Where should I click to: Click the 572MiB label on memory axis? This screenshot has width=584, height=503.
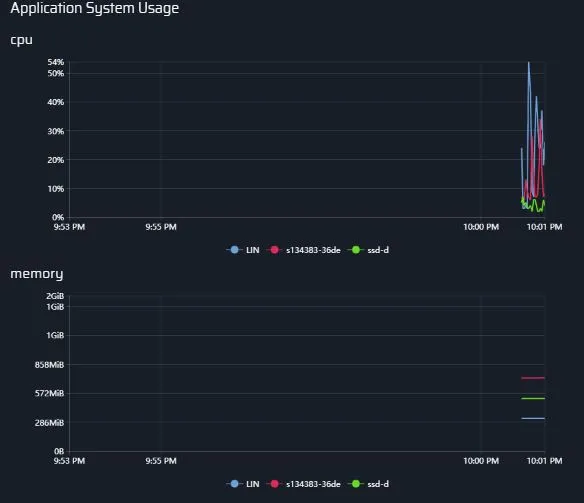coord(50,394)
